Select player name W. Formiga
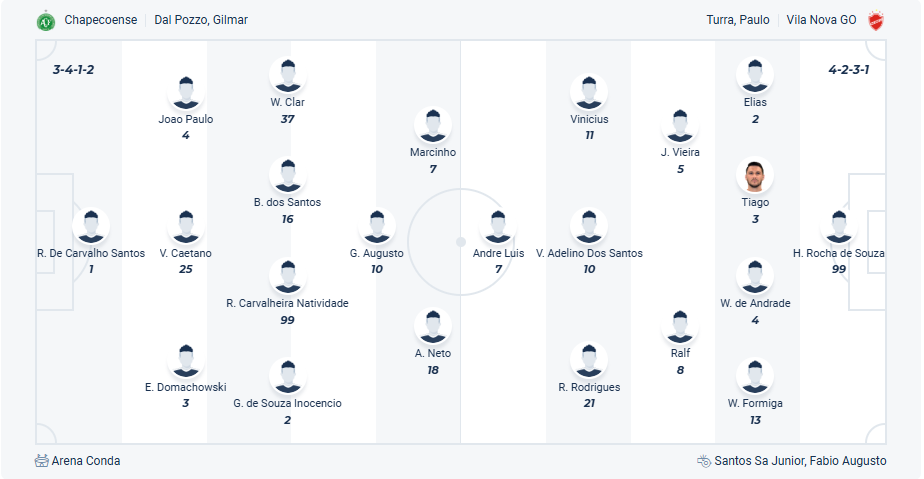924x479 pixels. pos(755,403)
